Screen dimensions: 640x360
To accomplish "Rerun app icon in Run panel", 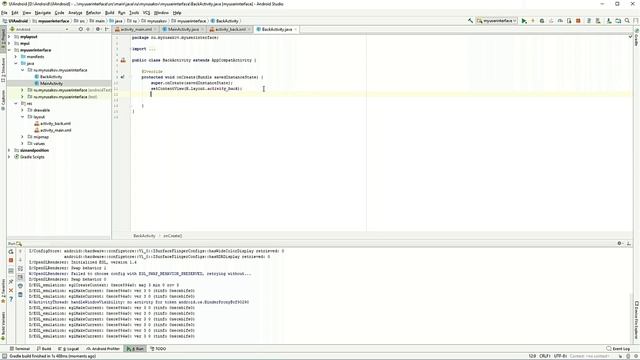I will [11, 251].
